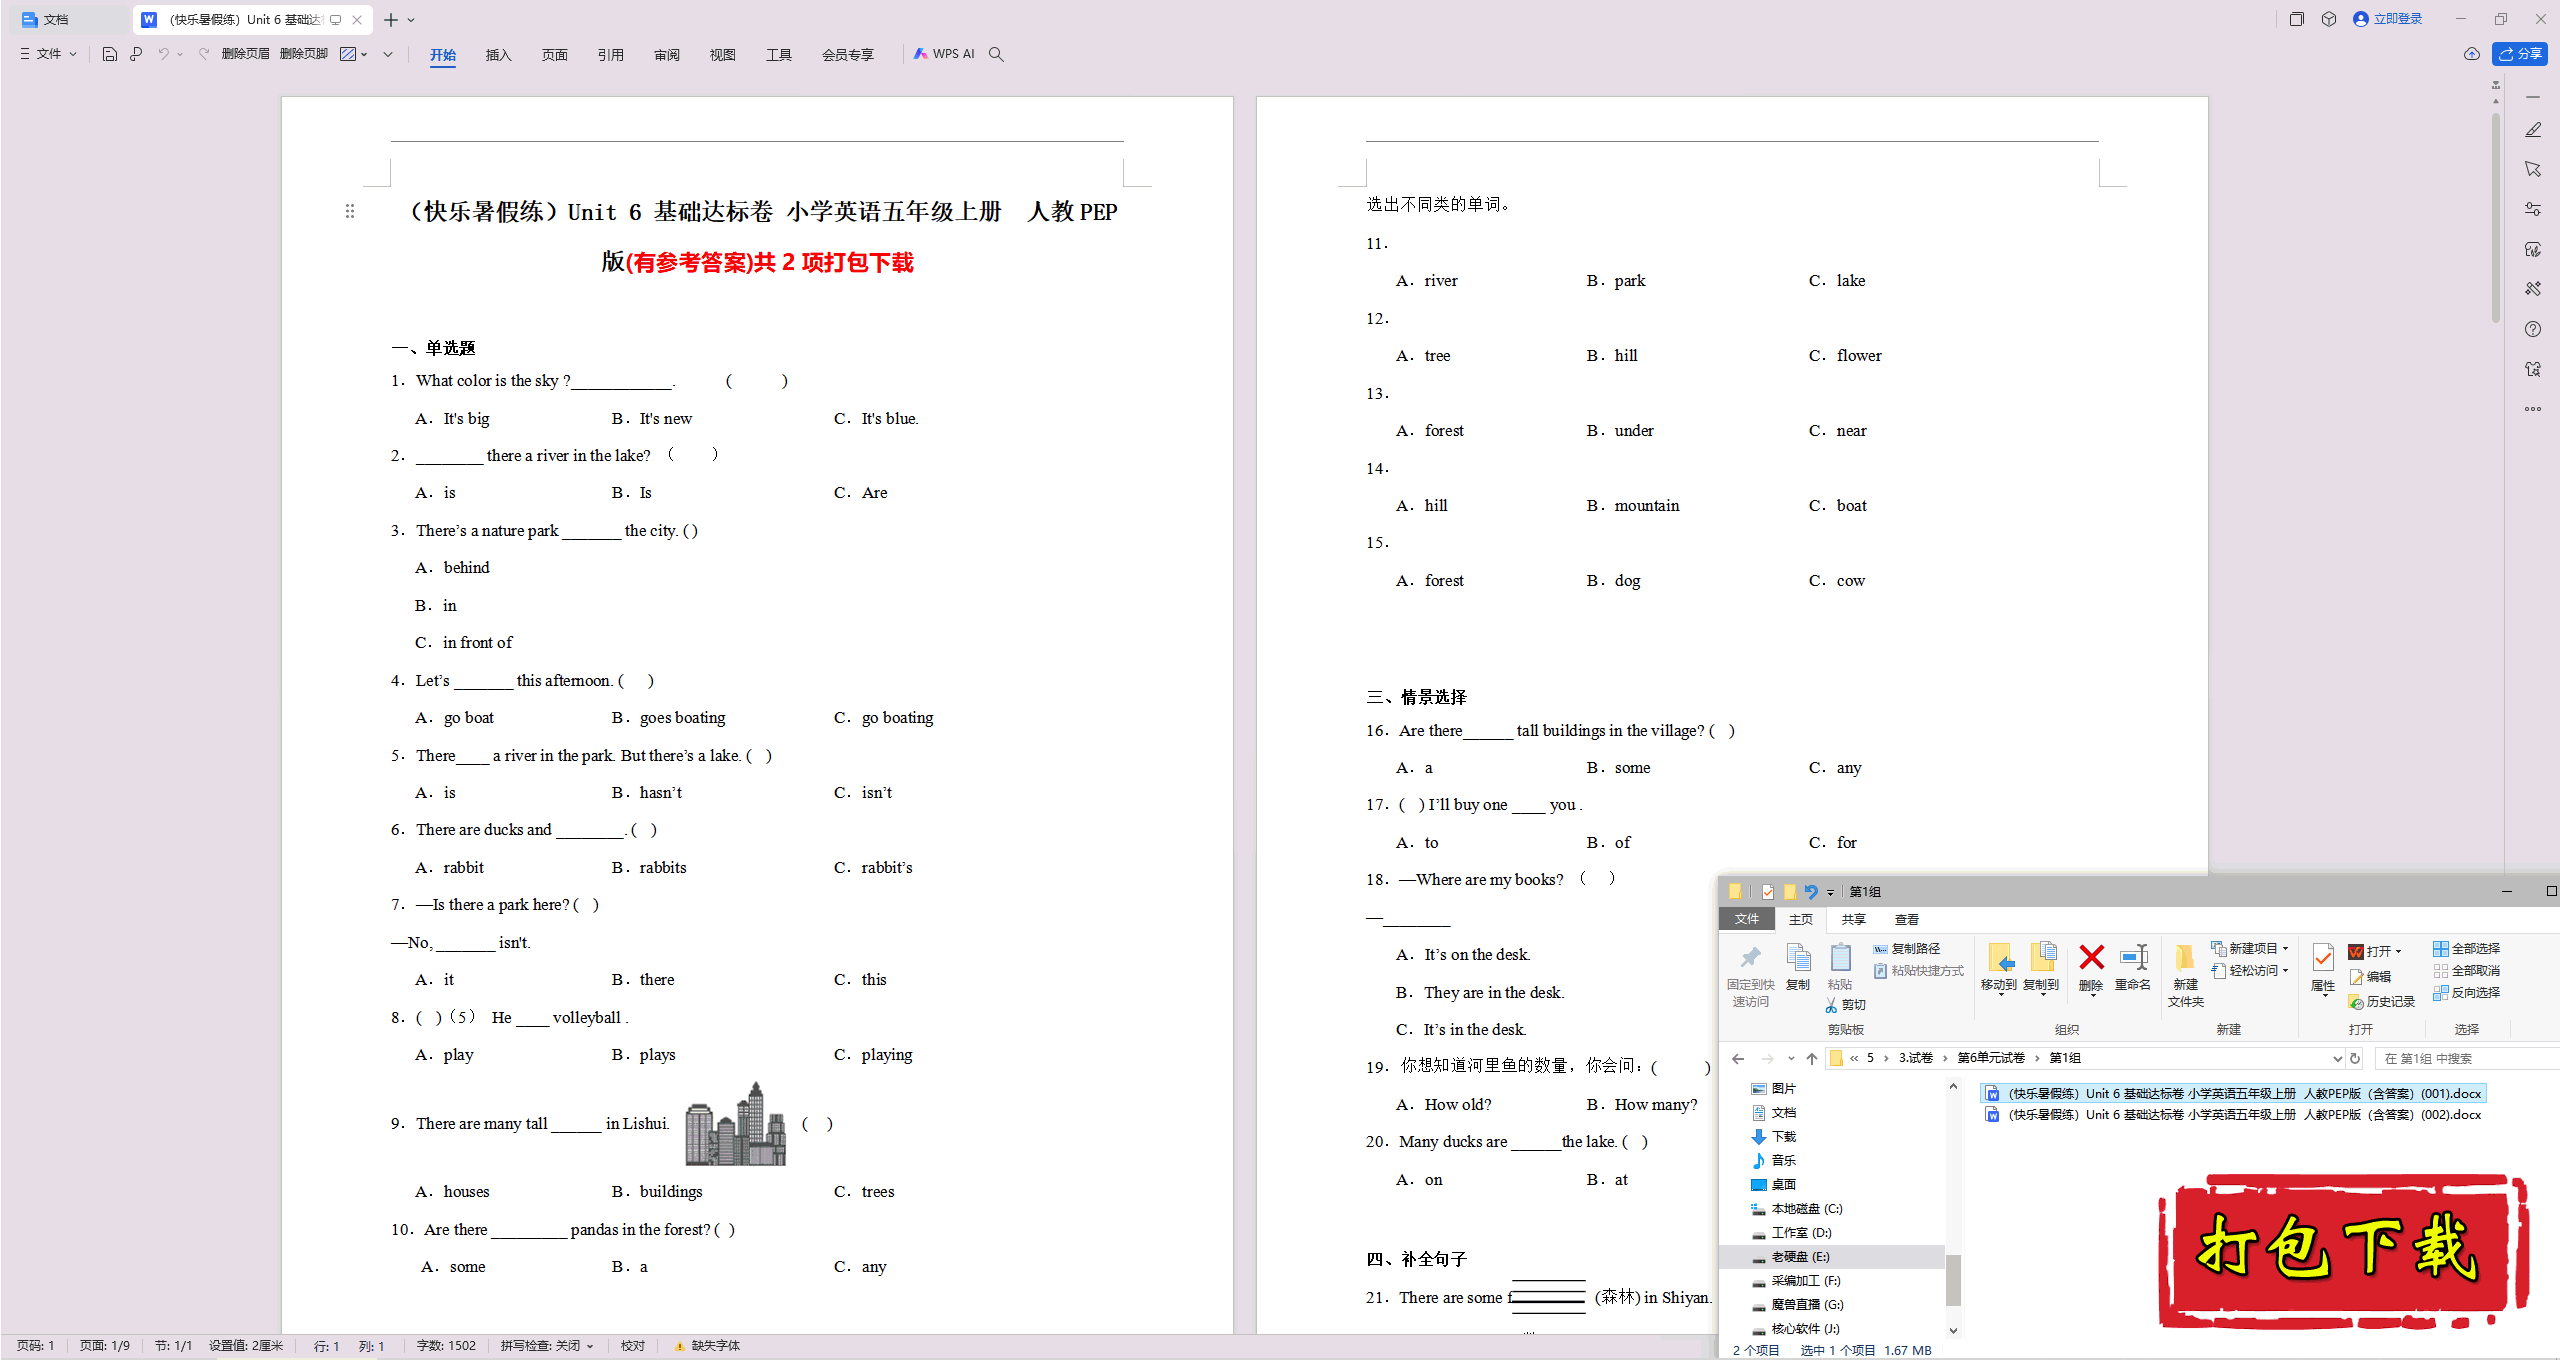Click 缺失字体 warning in status bar
This screenshot has width=2560, height=1360.
(x=707, y=1346)
